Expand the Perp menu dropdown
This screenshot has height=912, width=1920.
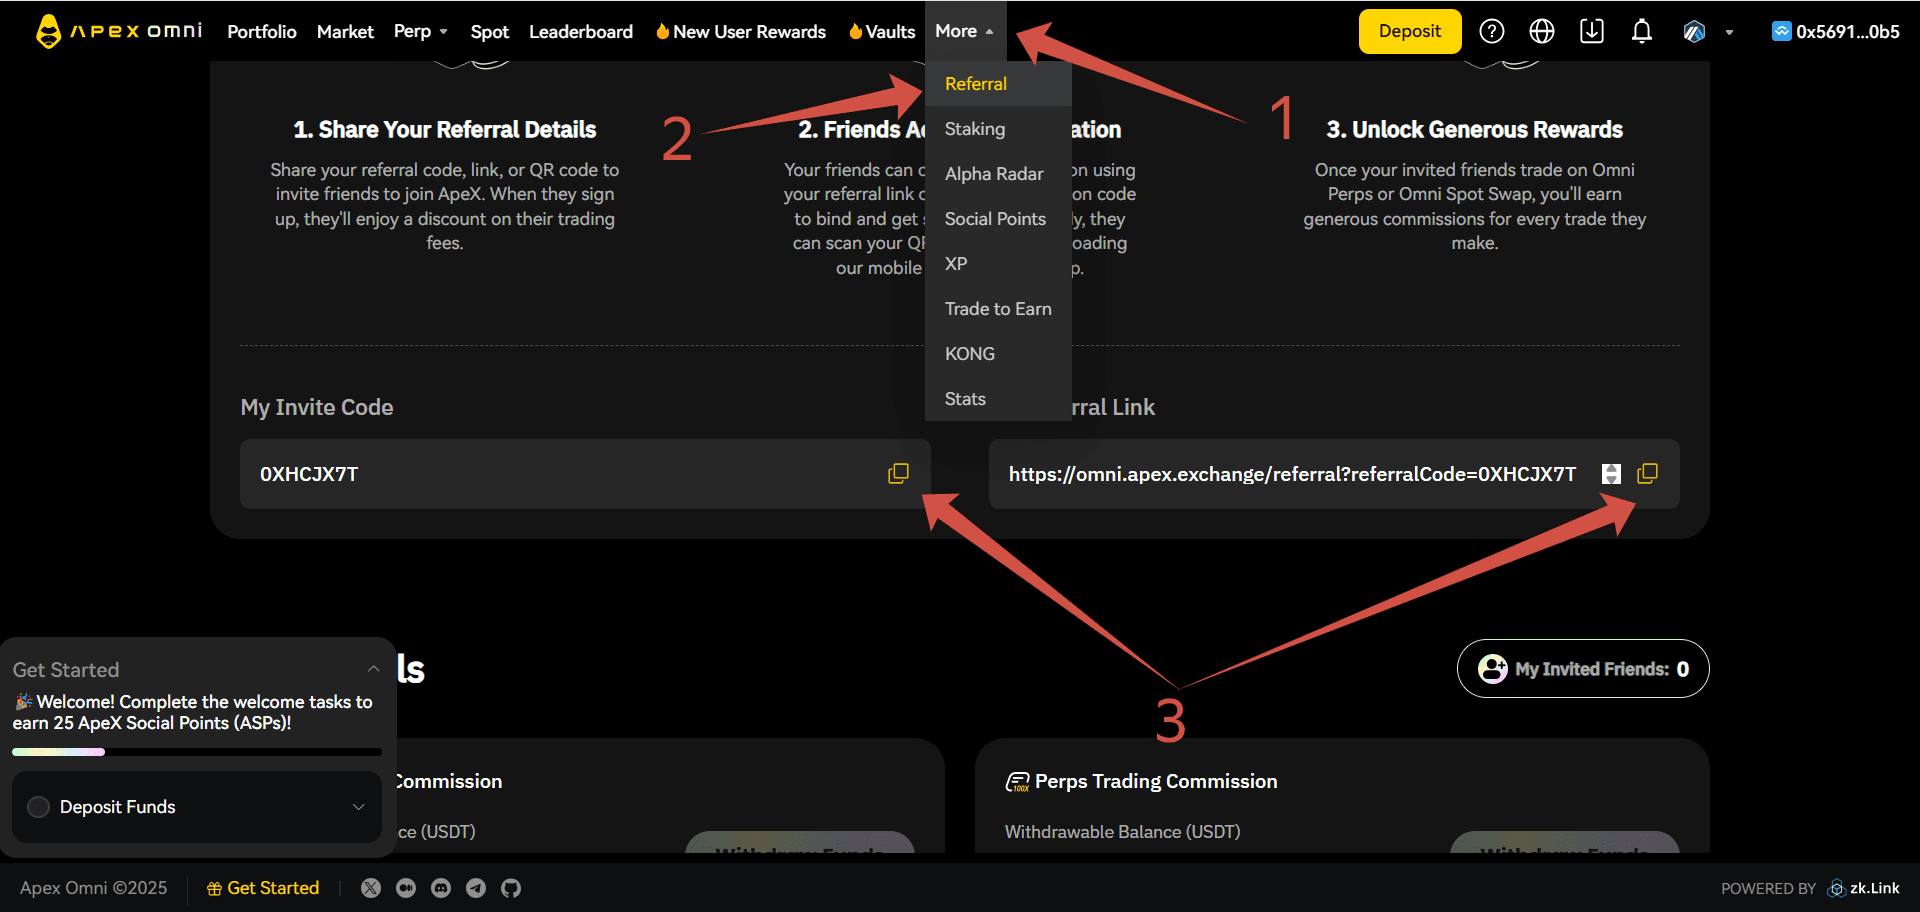[421, 32]
